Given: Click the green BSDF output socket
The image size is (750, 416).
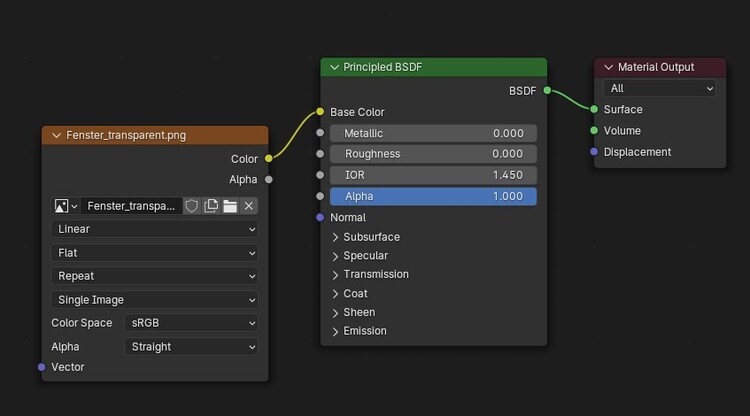Looking at the screenshot, I should coord(546,90).
